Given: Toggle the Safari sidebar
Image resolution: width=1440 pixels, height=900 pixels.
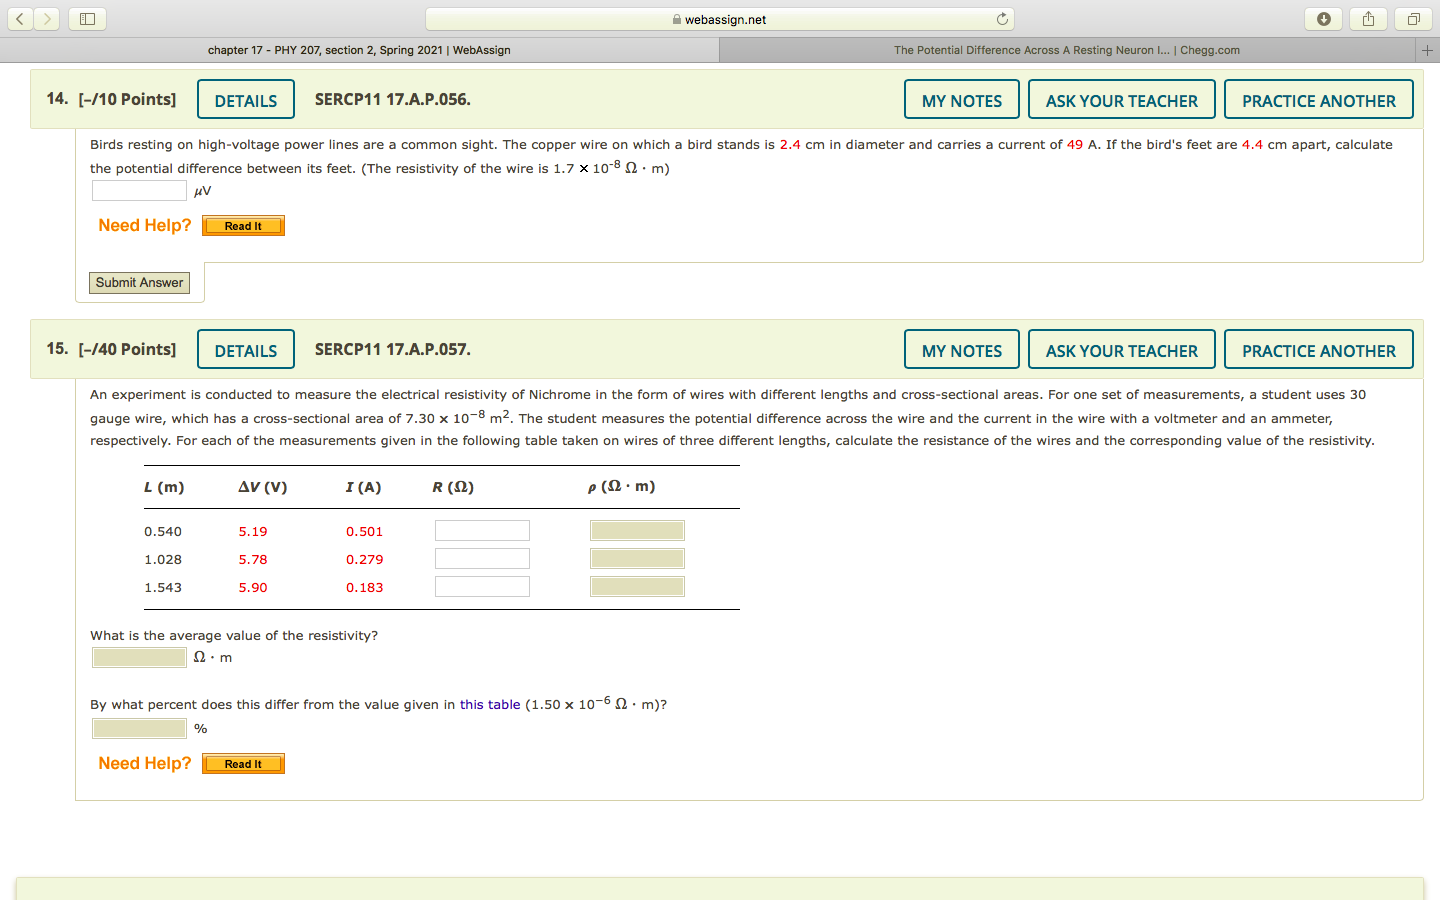Looking at the screenshot, I should pyautogui.click(x=86, y=18).
